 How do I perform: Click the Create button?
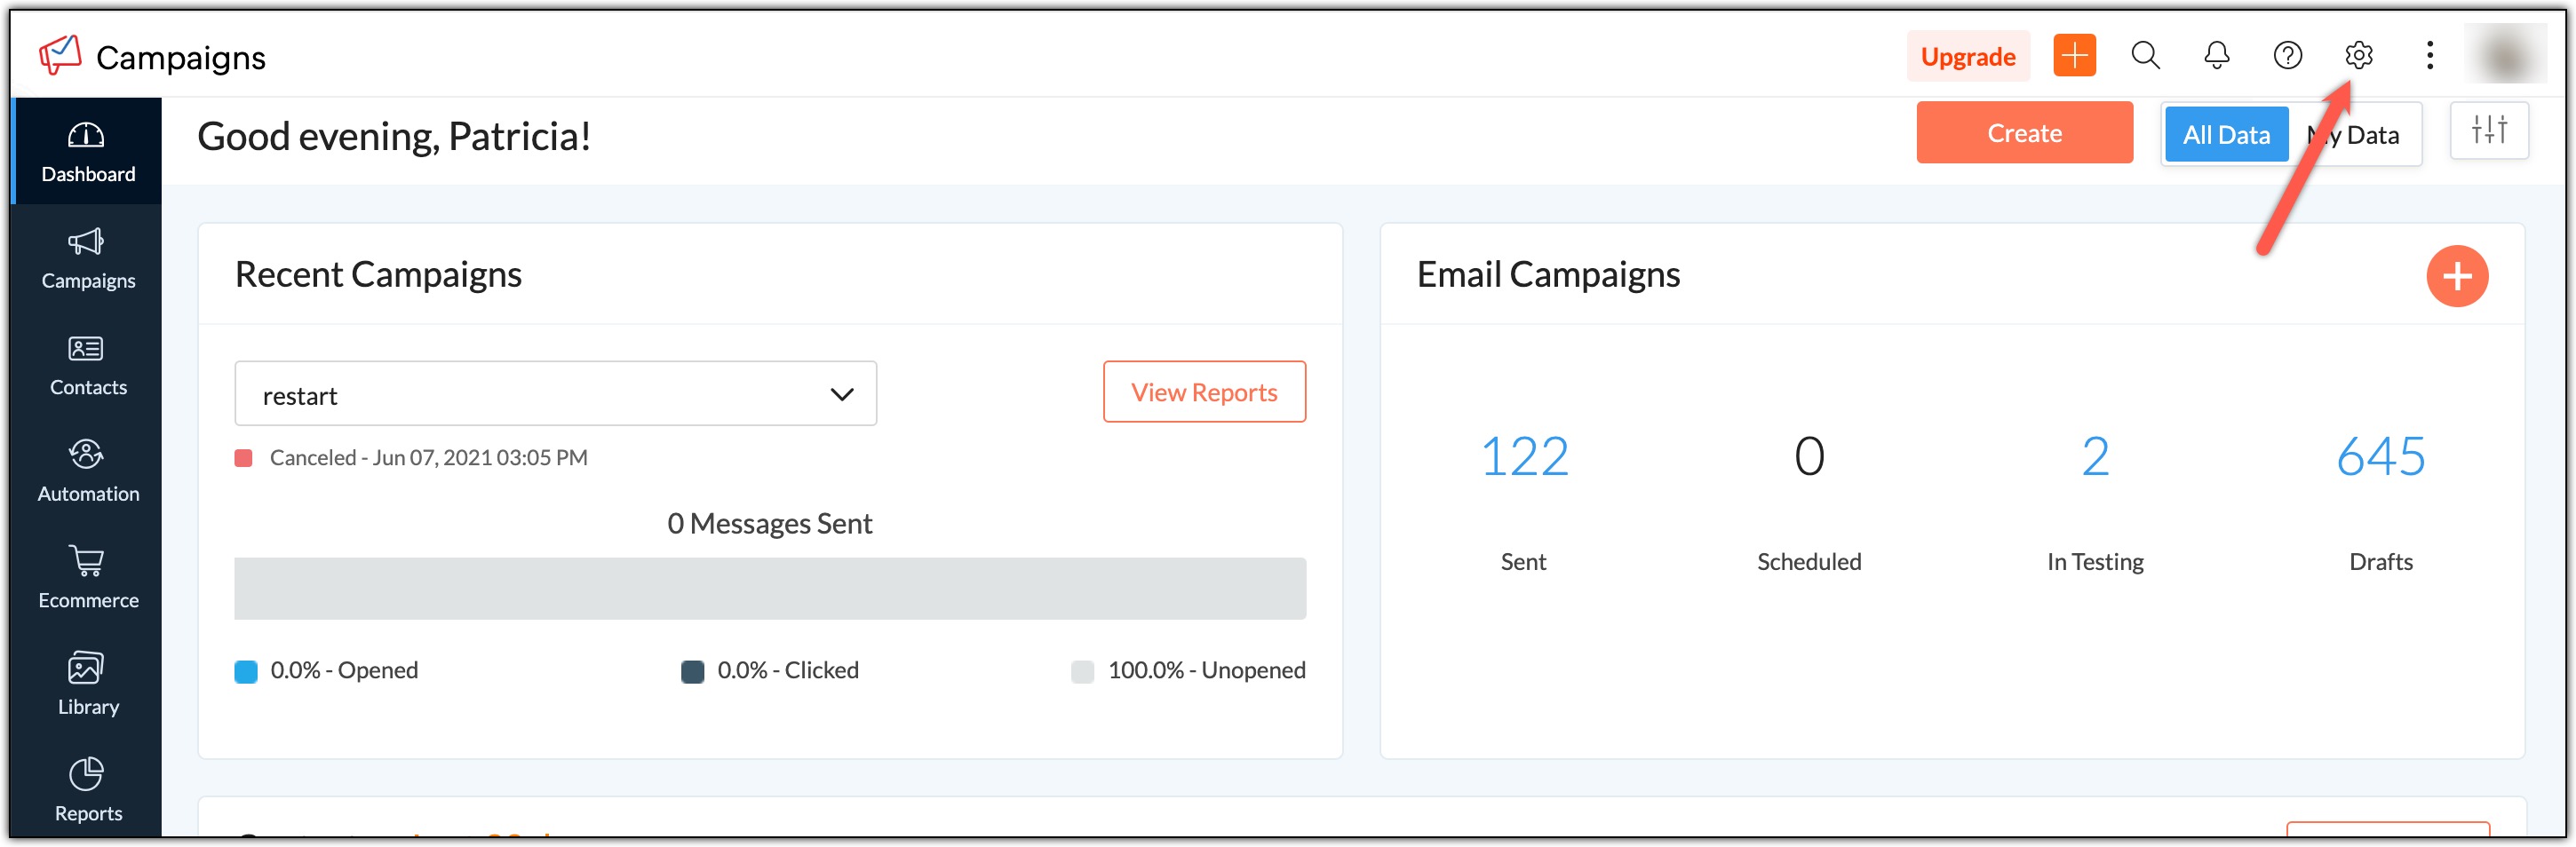coord(2023,133)
